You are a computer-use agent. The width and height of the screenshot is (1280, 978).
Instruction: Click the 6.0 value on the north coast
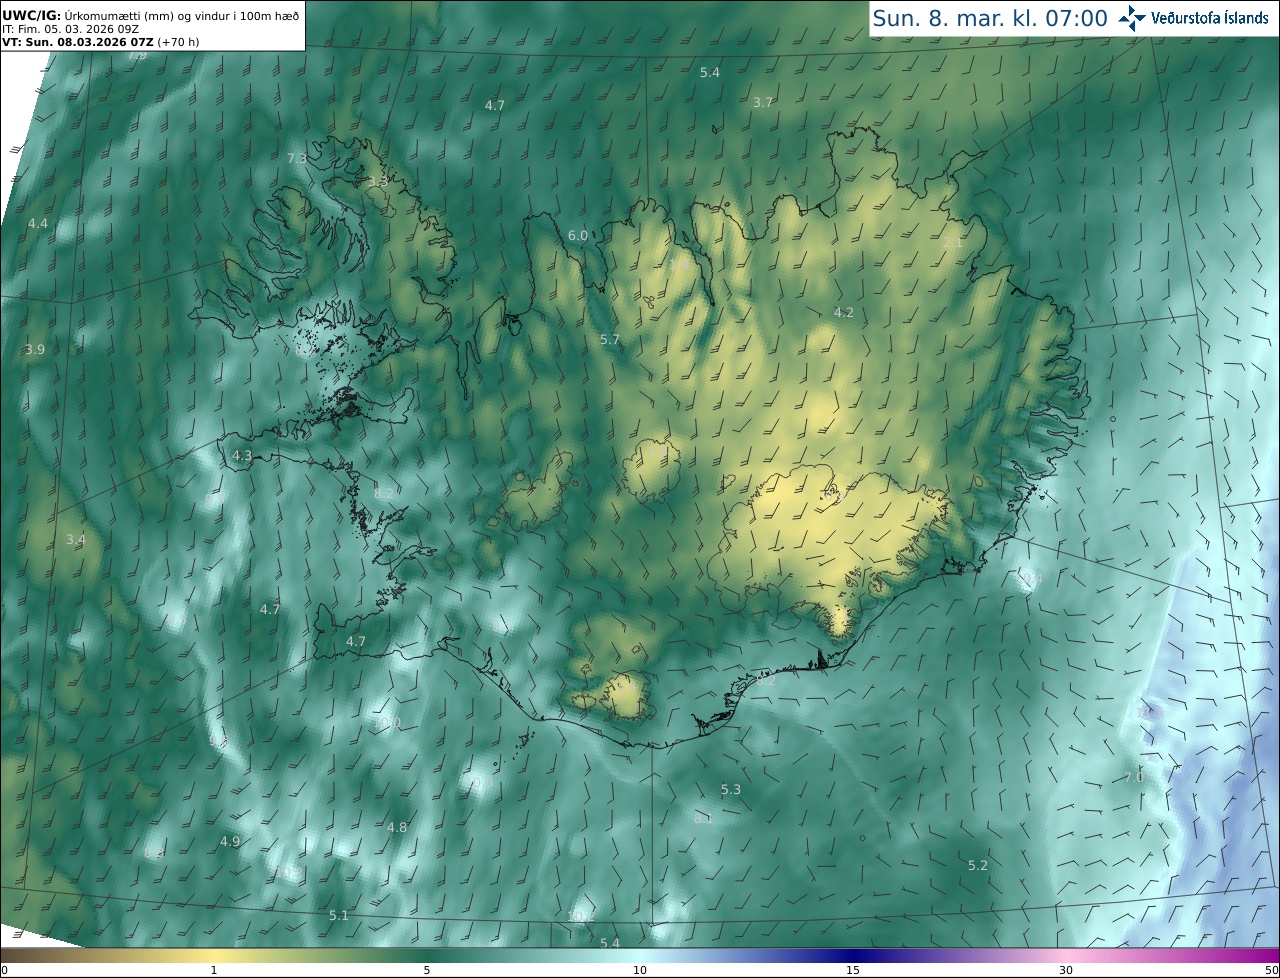tap(578, 236)
